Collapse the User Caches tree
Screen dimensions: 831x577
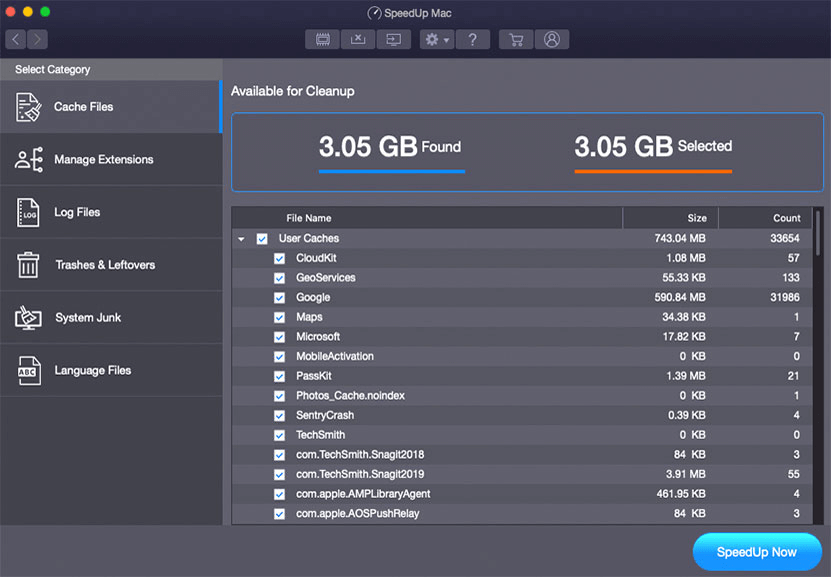241,238
